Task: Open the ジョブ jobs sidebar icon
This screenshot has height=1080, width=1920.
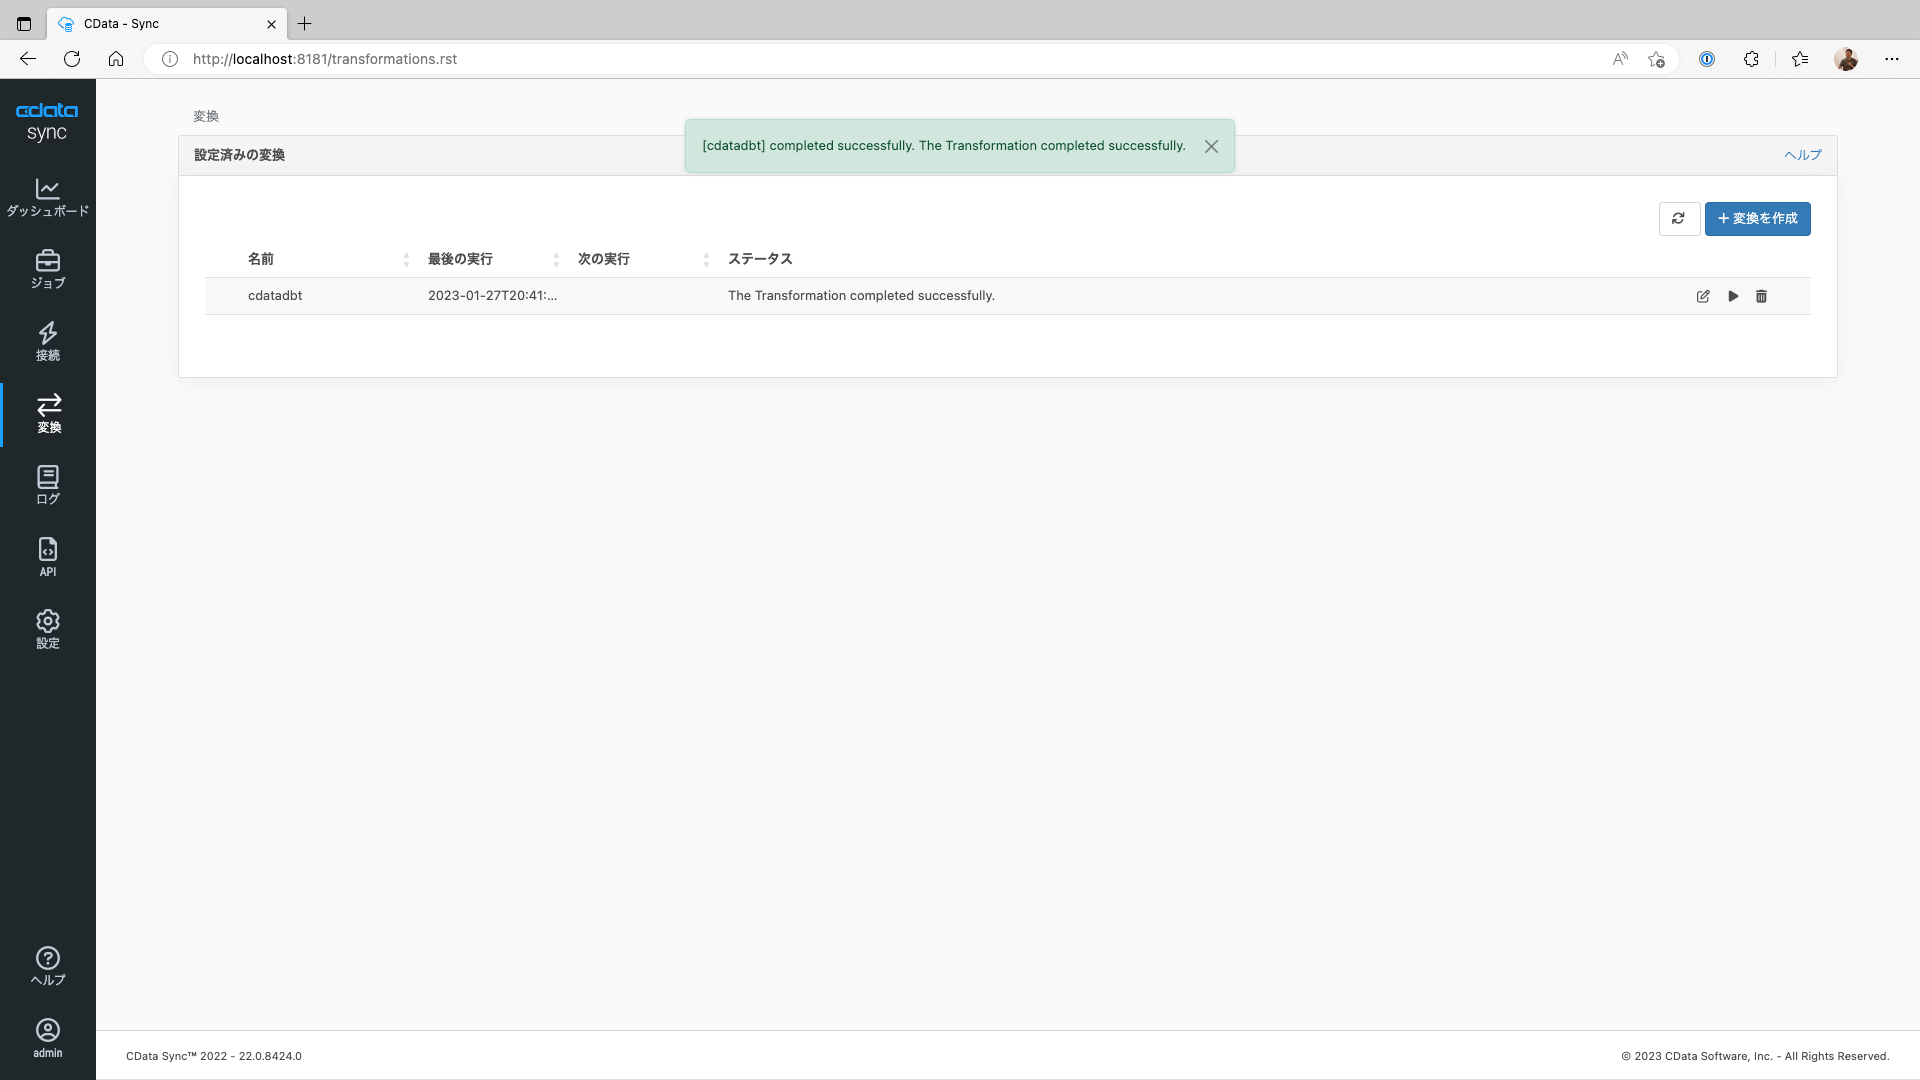Action: point(47,269)
